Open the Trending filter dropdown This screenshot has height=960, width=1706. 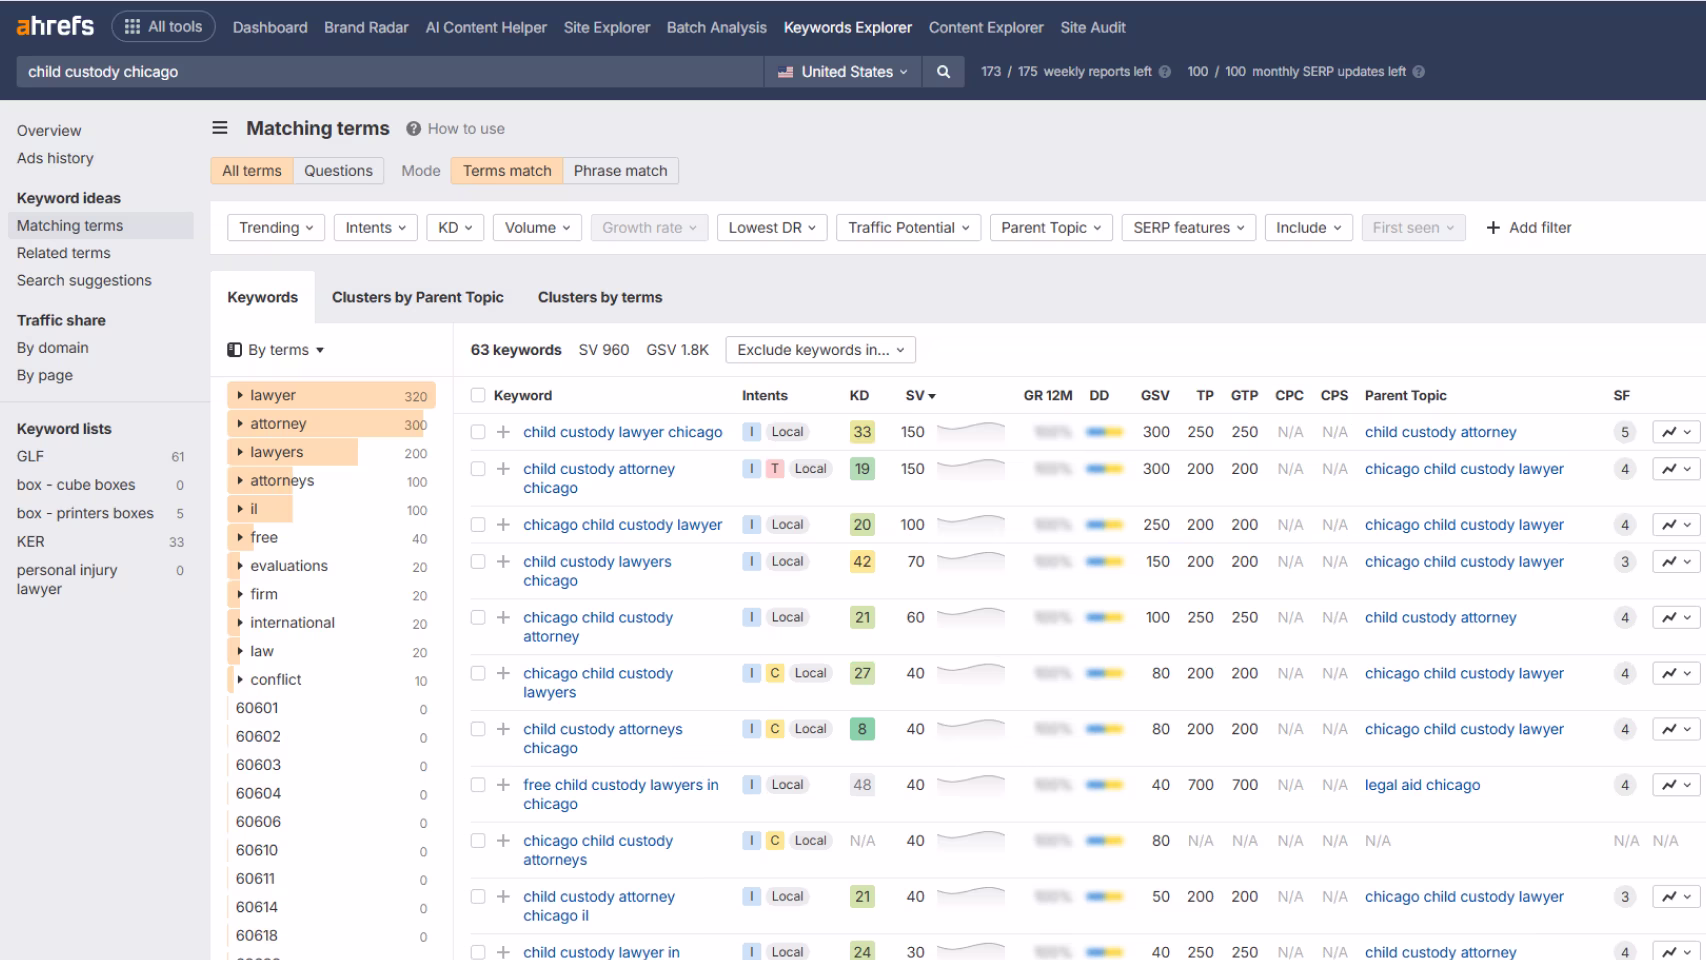click(276, 228)
